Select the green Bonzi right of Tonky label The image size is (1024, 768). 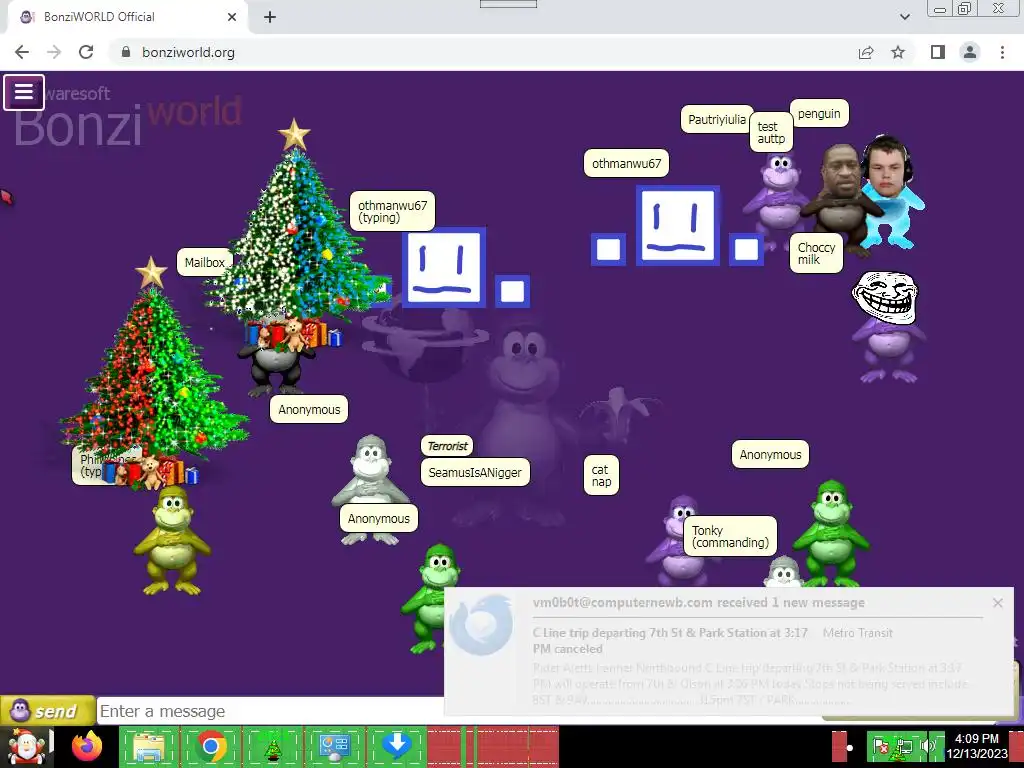pos(831,533)
